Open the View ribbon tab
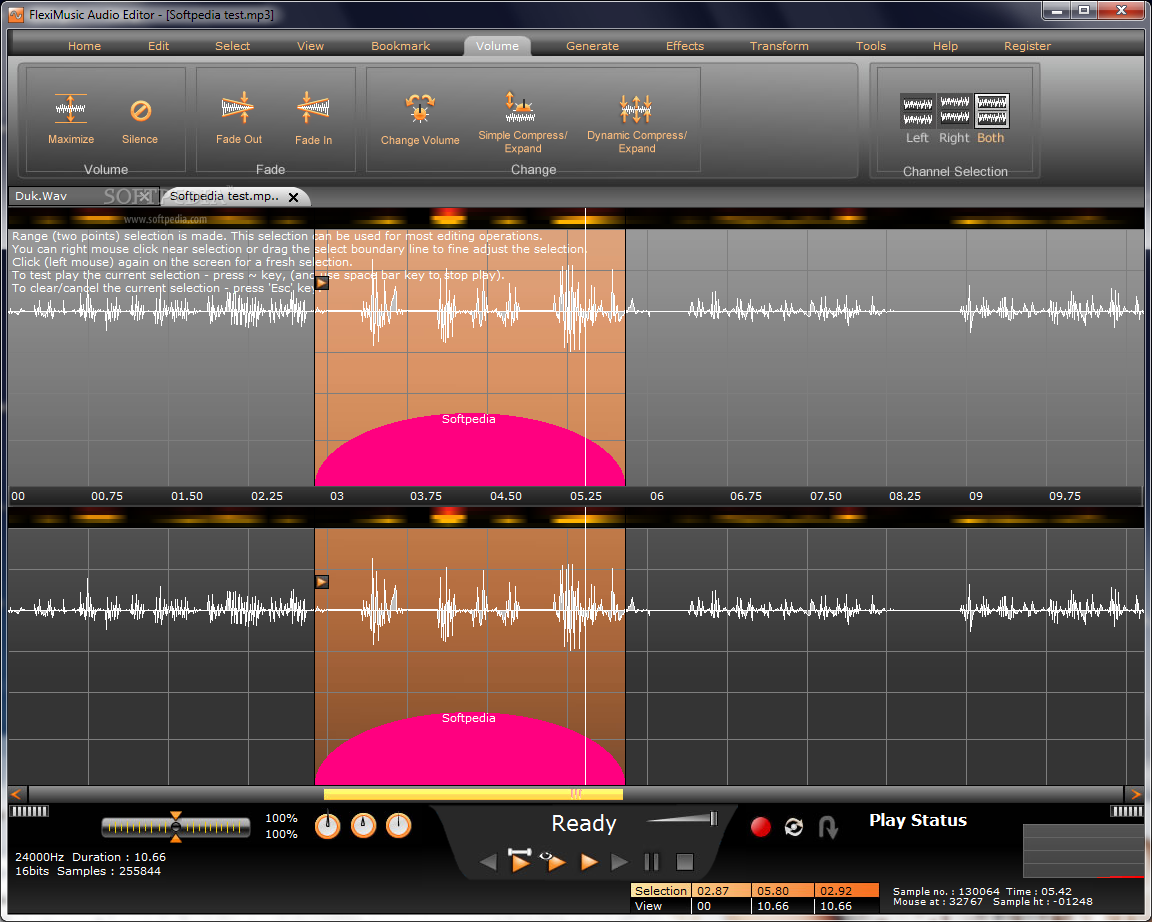Image resolution: width=1152 pixels, height=922 pixels. click(310, 46)
